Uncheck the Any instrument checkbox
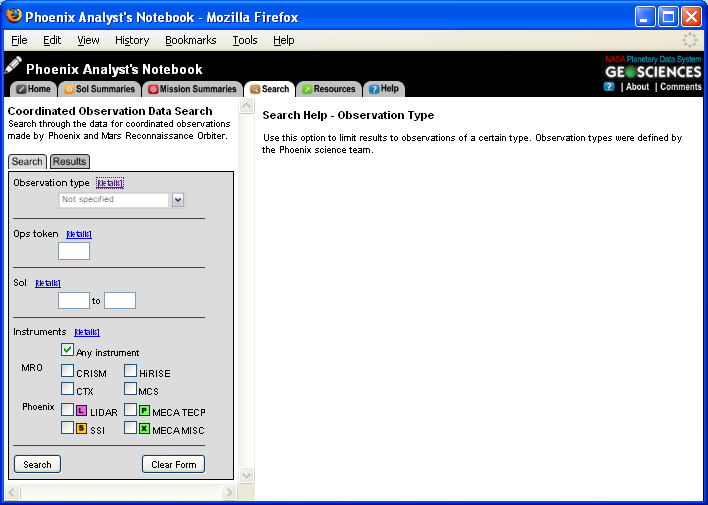The width and height of the screenshot is (708, 505). tap(67, 351)
